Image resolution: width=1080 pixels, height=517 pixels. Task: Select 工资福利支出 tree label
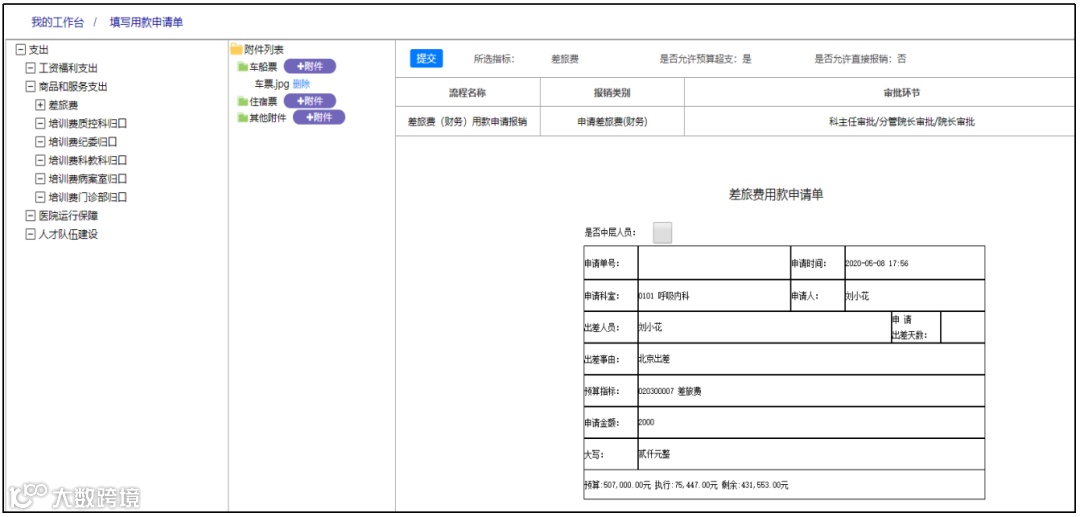[x=68, y=68]
